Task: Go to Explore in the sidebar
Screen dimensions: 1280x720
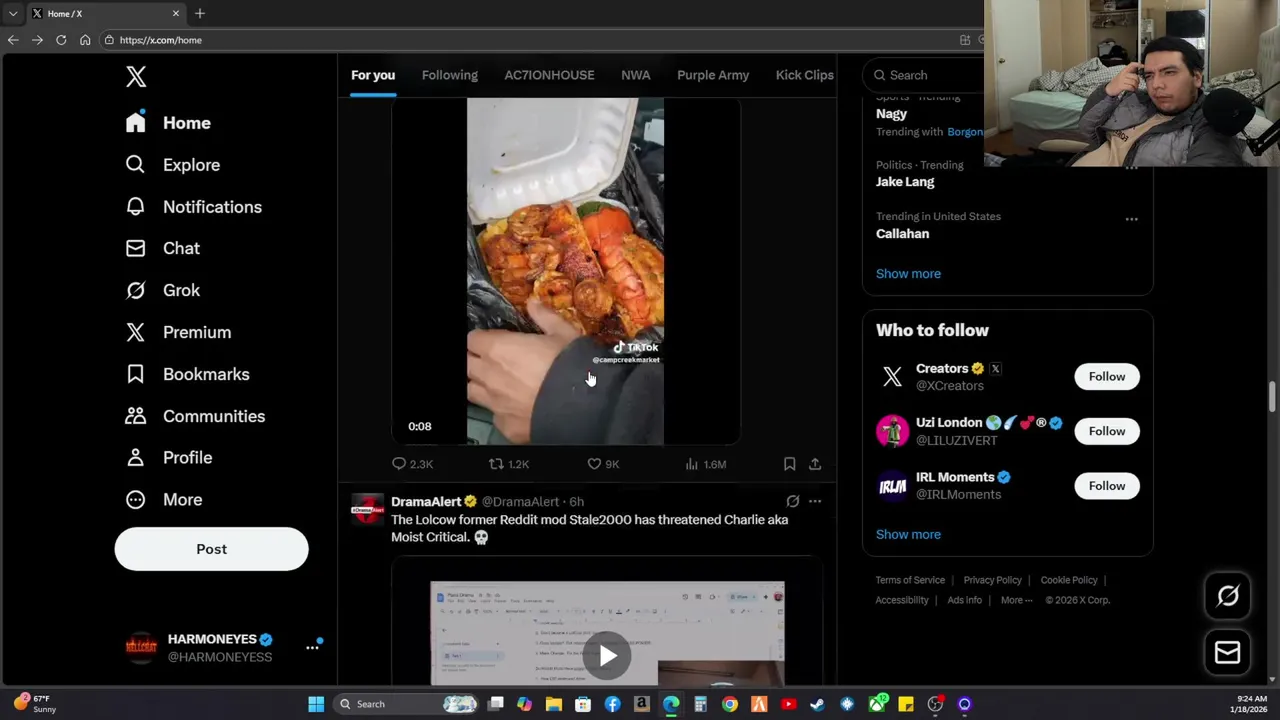Action: pos(172,165)
